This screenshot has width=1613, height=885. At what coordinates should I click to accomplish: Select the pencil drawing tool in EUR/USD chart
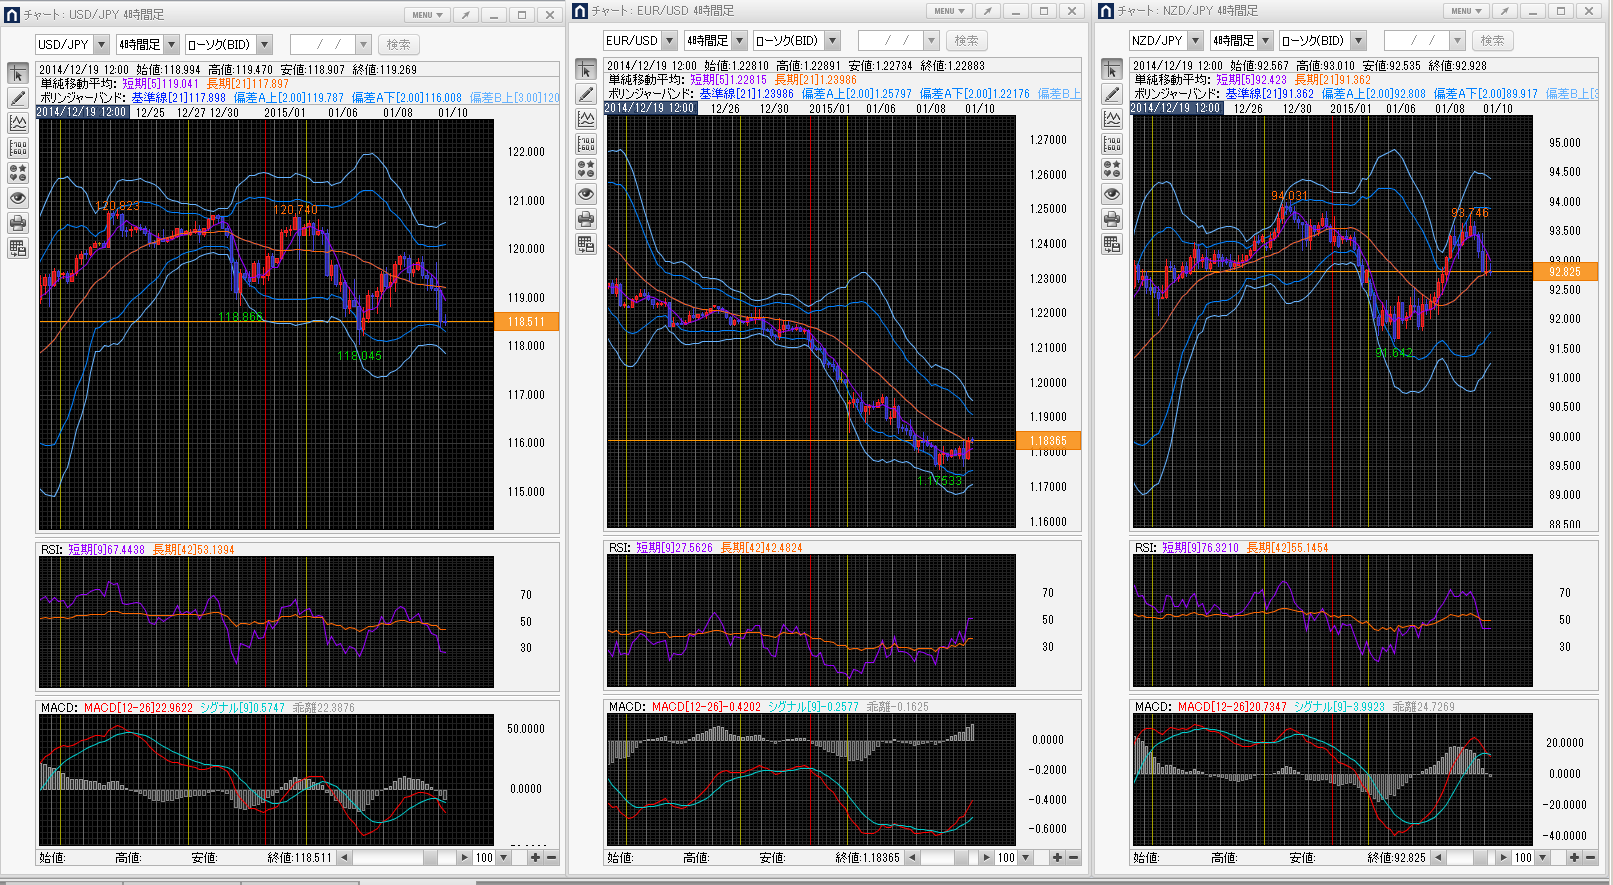(x=586, y=94)
